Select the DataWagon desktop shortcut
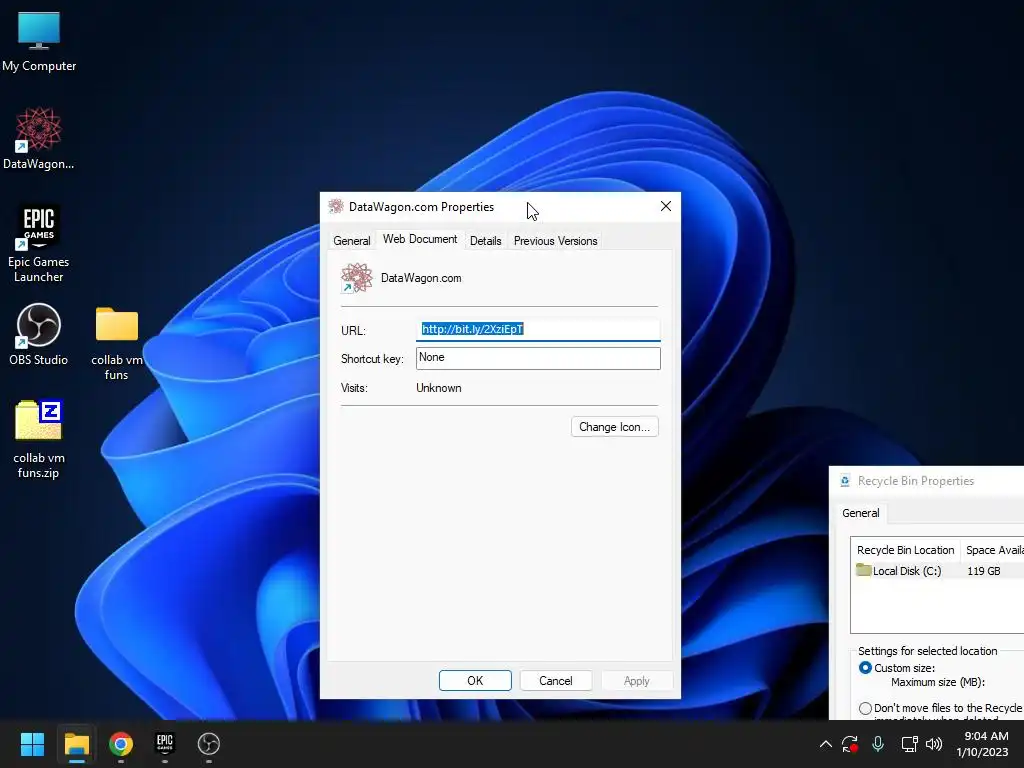This screenshot has width=1024, height=768. click(x=39, y=138)
